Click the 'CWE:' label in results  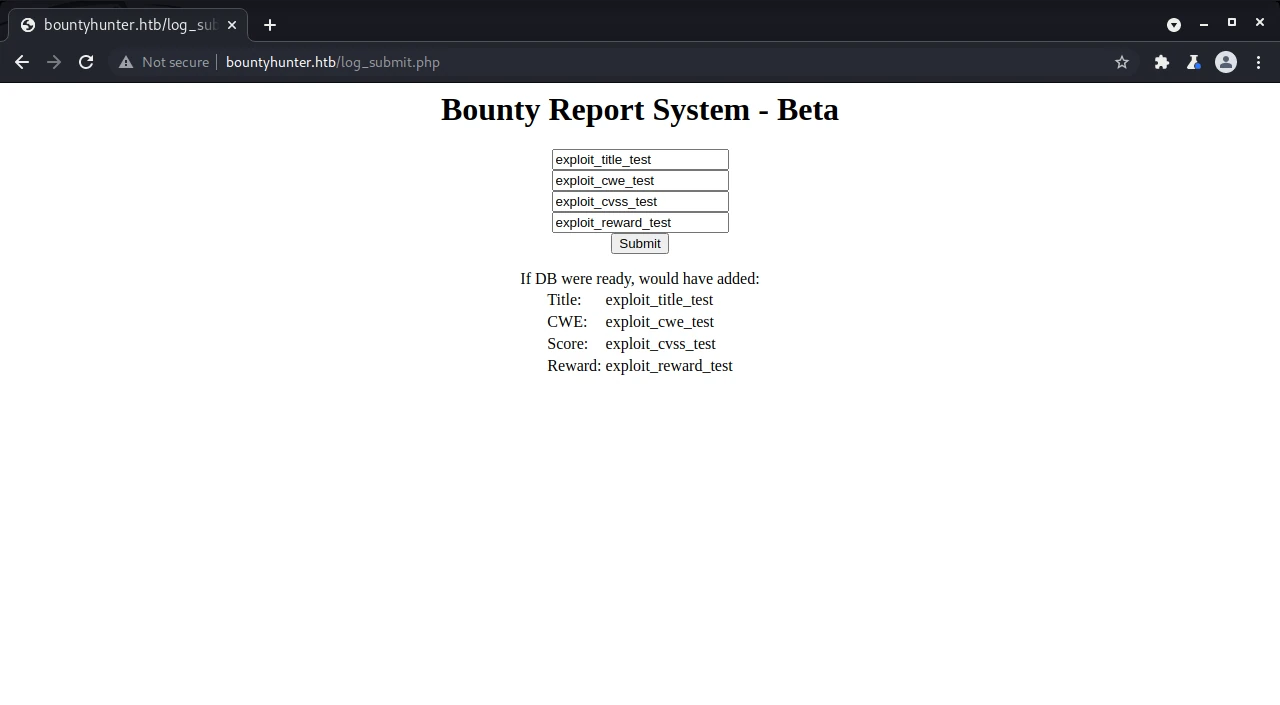(x=567, y=322)
